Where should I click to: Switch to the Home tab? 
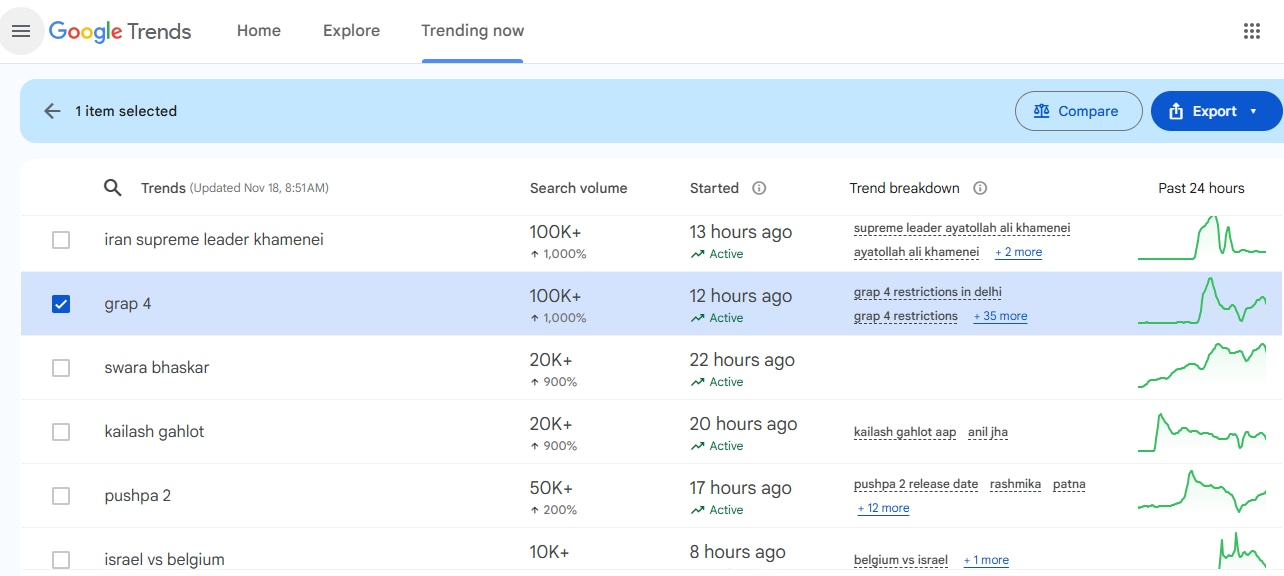coord(258,31)
